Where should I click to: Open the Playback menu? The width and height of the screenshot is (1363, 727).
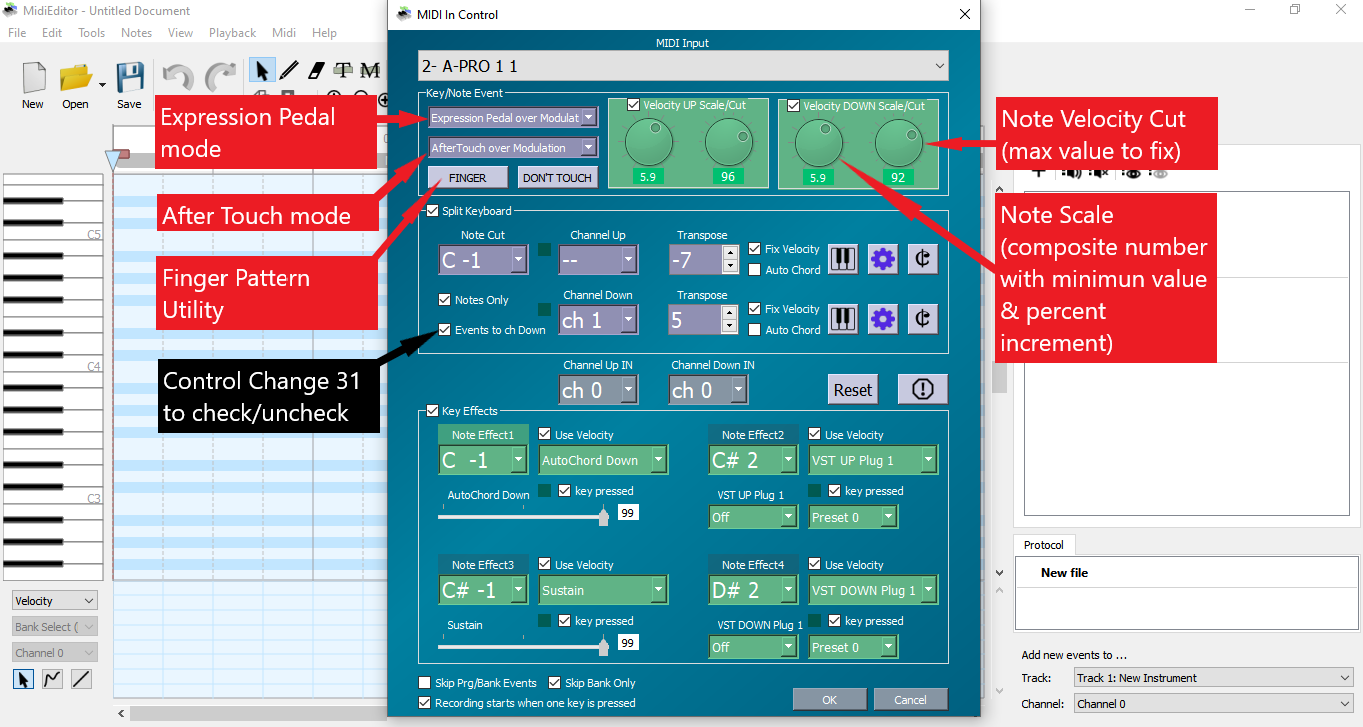pos(233,33)
